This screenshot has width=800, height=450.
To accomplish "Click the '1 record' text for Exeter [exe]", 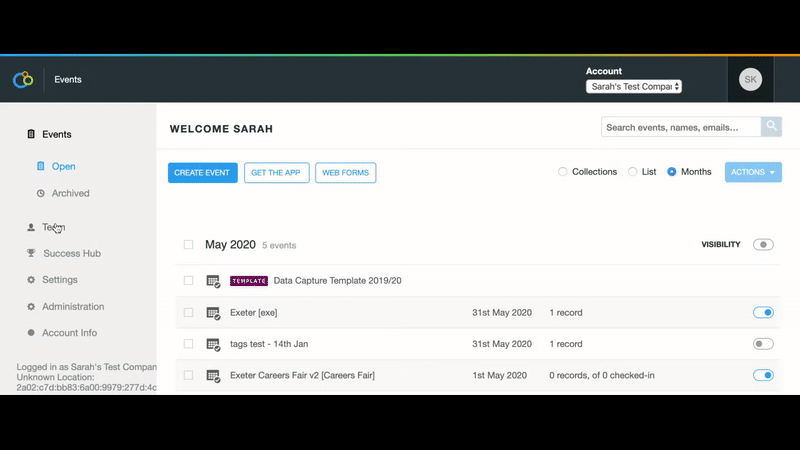I will click(566, 312).
